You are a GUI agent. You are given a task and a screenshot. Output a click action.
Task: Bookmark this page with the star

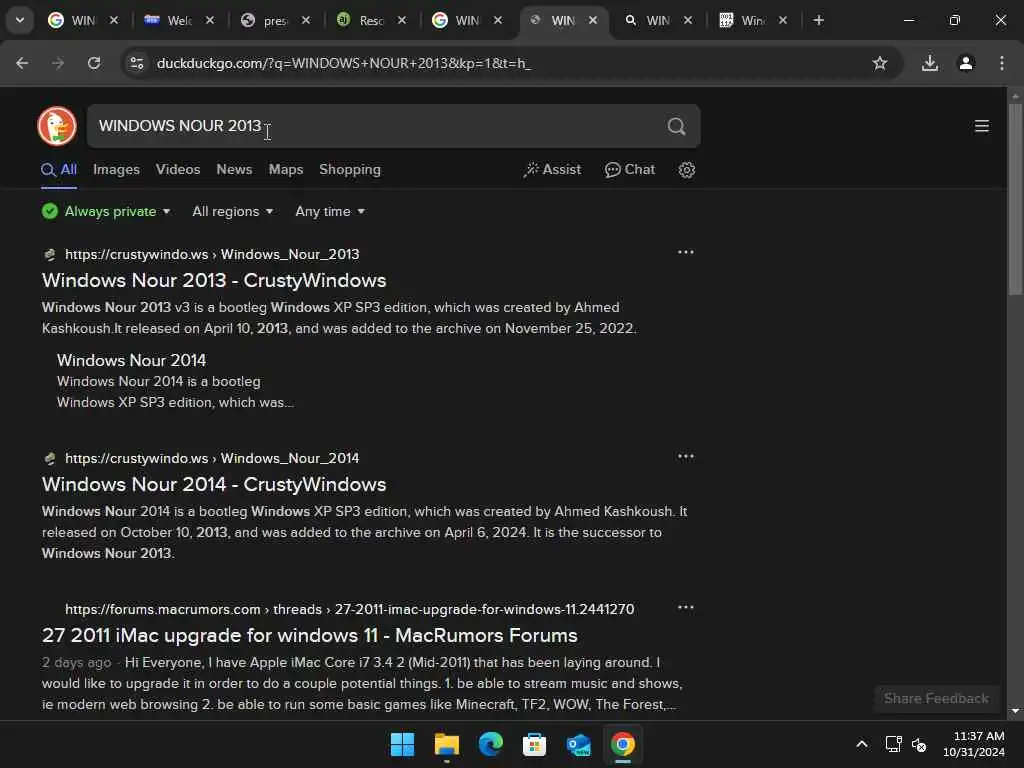click(880, 63)
